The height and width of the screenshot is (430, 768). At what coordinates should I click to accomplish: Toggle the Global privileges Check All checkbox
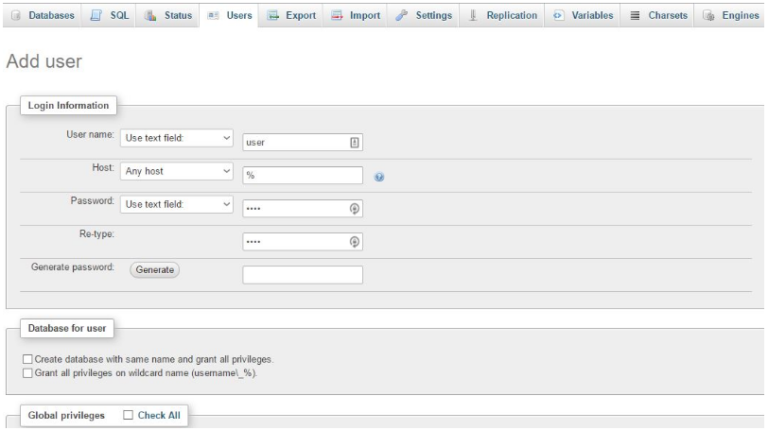pos(128,414)
